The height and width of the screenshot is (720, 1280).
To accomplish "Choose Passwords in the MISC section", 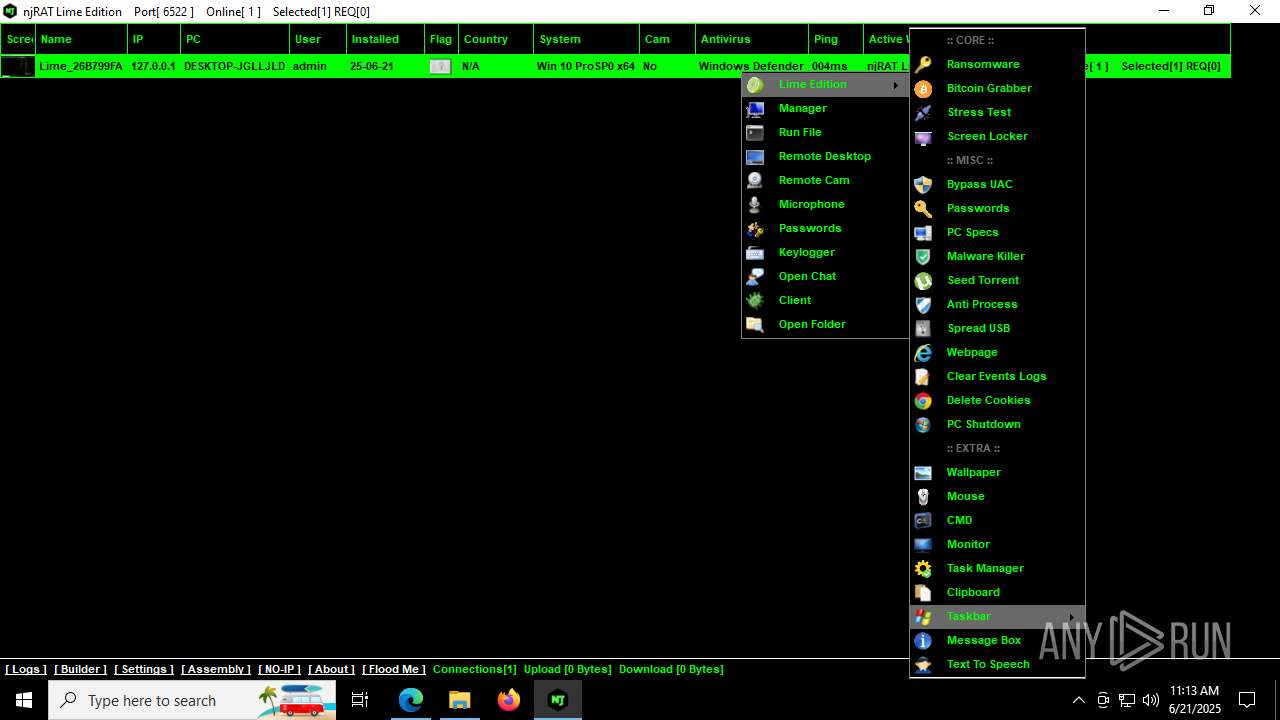I will [x=978, y=208].
